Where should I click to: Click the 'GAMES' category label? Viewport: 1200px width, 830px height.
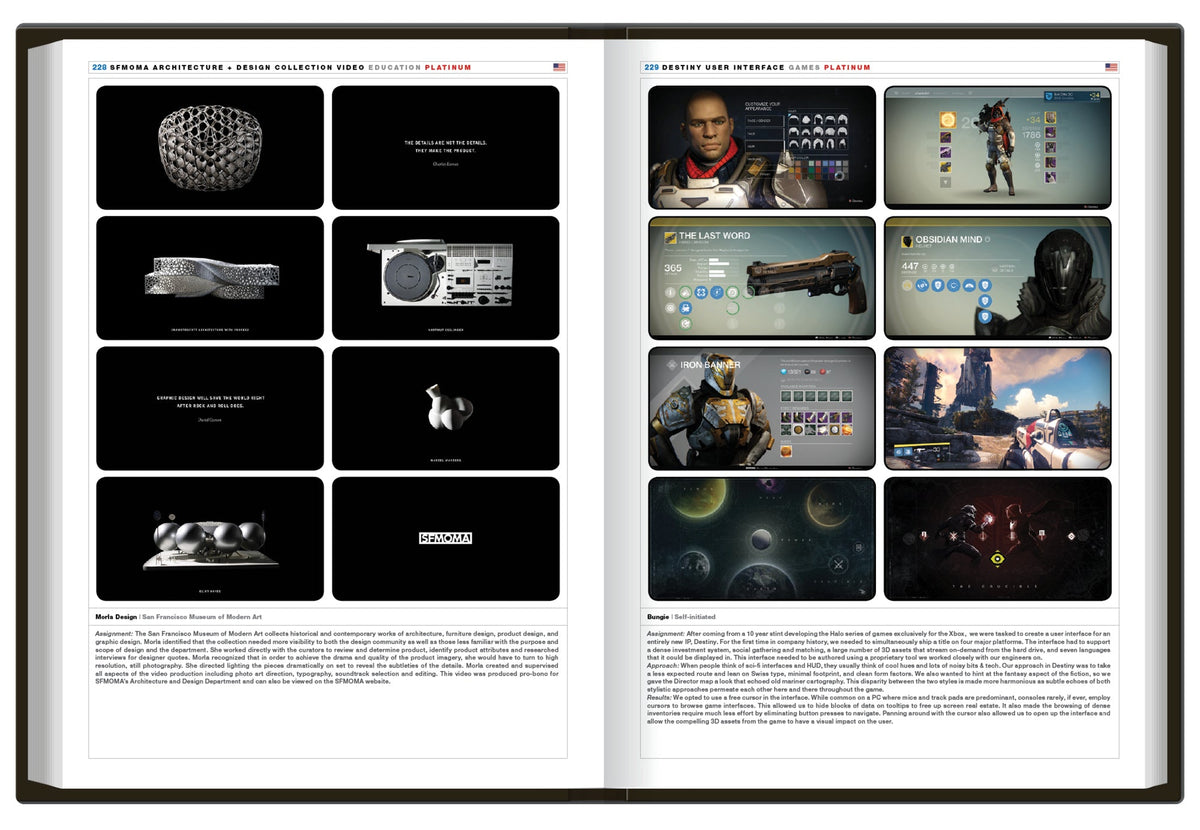pyautogui.click(x=804, y=68)
